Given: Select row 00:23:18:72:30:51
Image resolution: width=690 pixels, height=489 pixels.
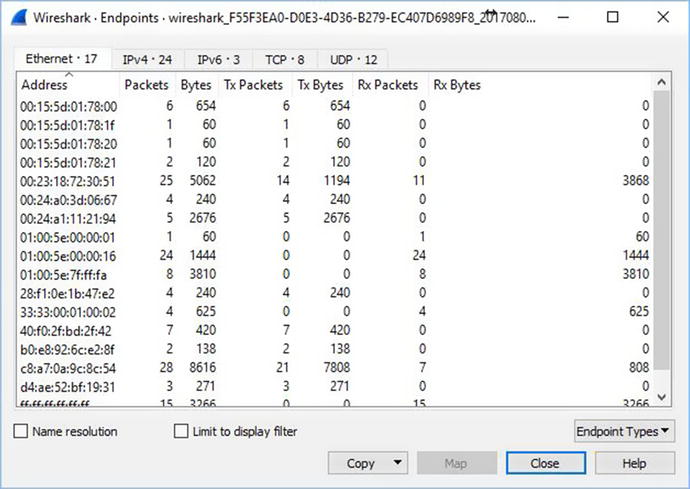Looking at the screenshot, I should tap(334, 181).
